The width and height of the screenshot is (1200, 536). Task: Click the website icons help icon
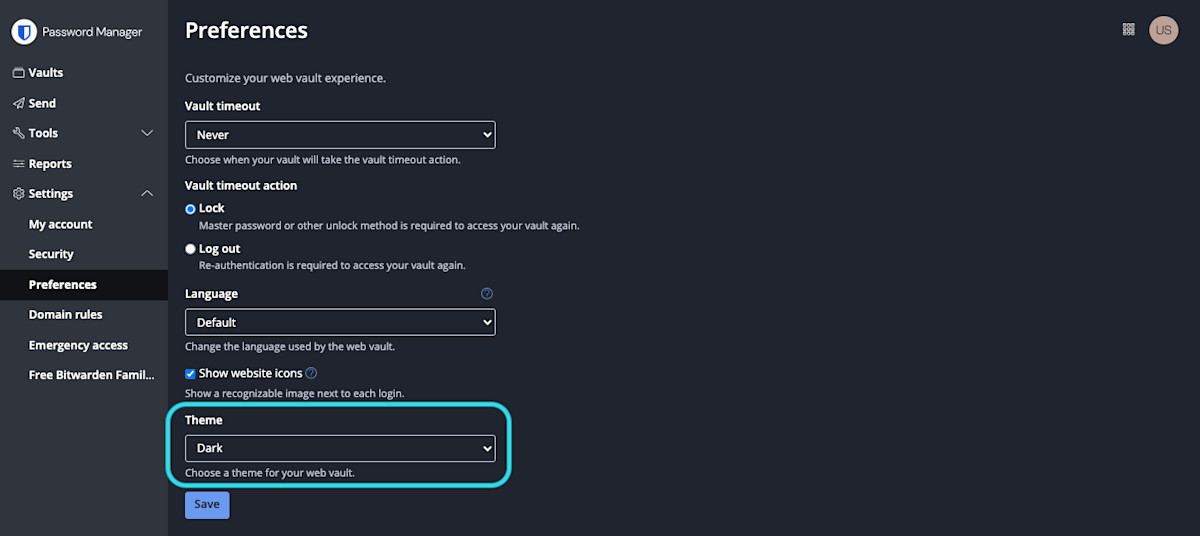(311, 373)
